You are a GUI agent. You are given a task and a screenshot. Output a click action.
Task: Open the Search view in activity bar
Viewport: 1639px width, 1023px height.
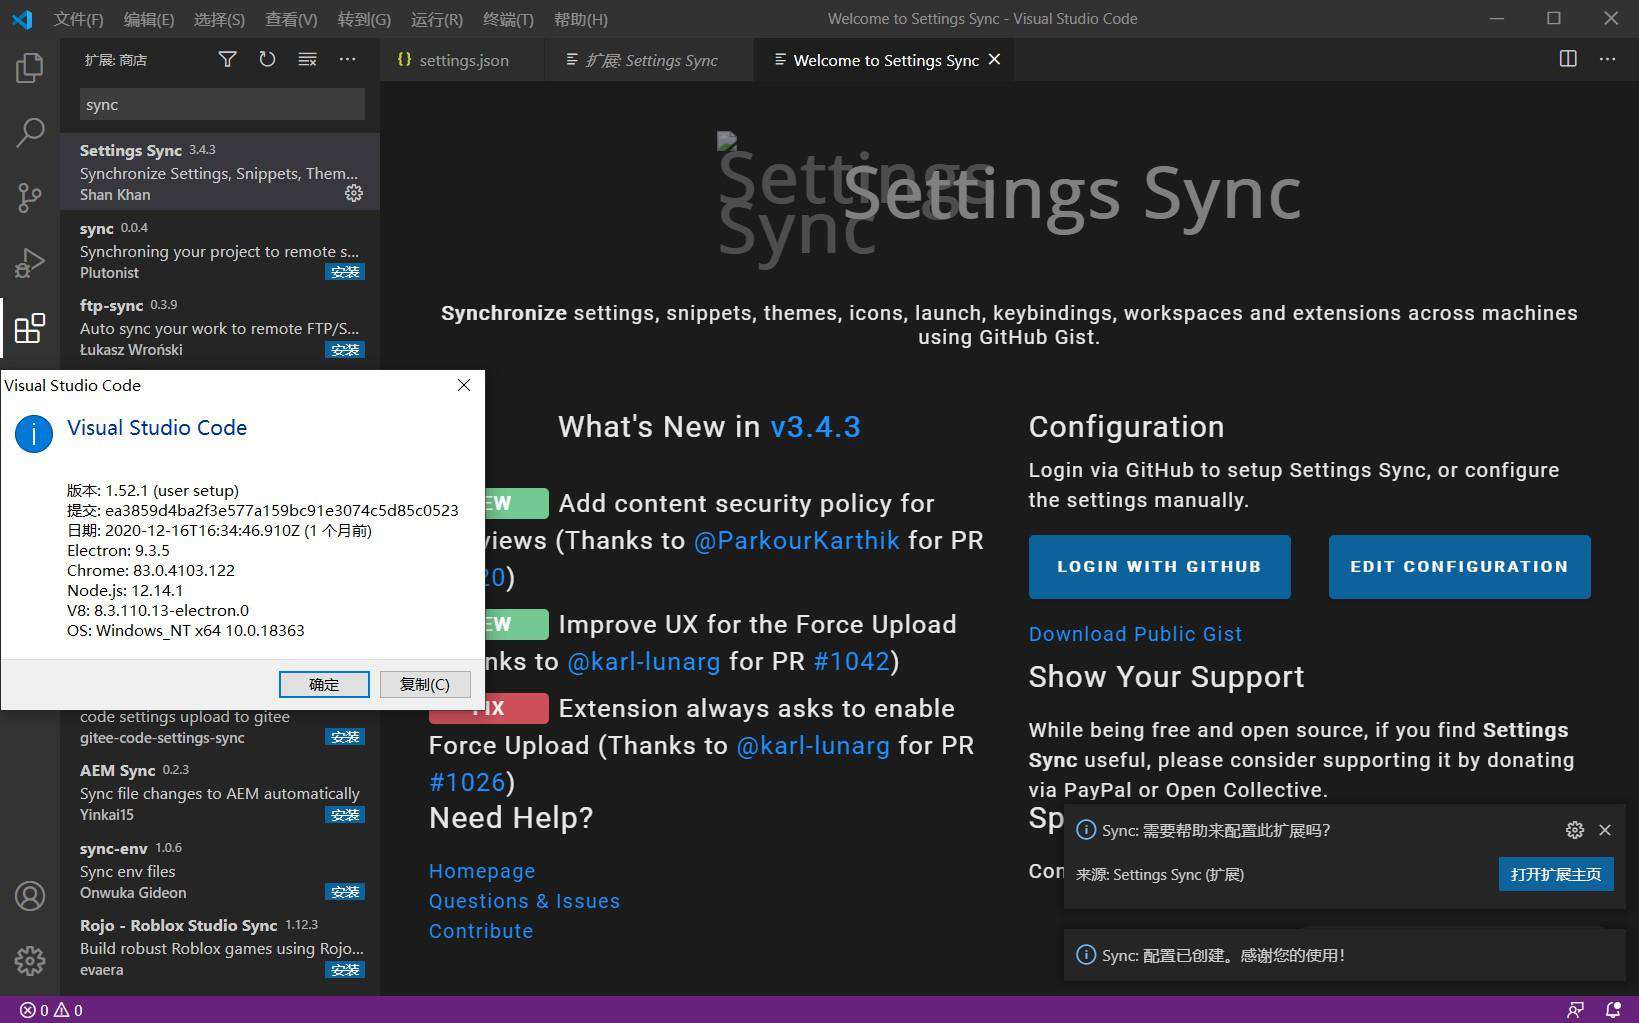tap(30, 132)
